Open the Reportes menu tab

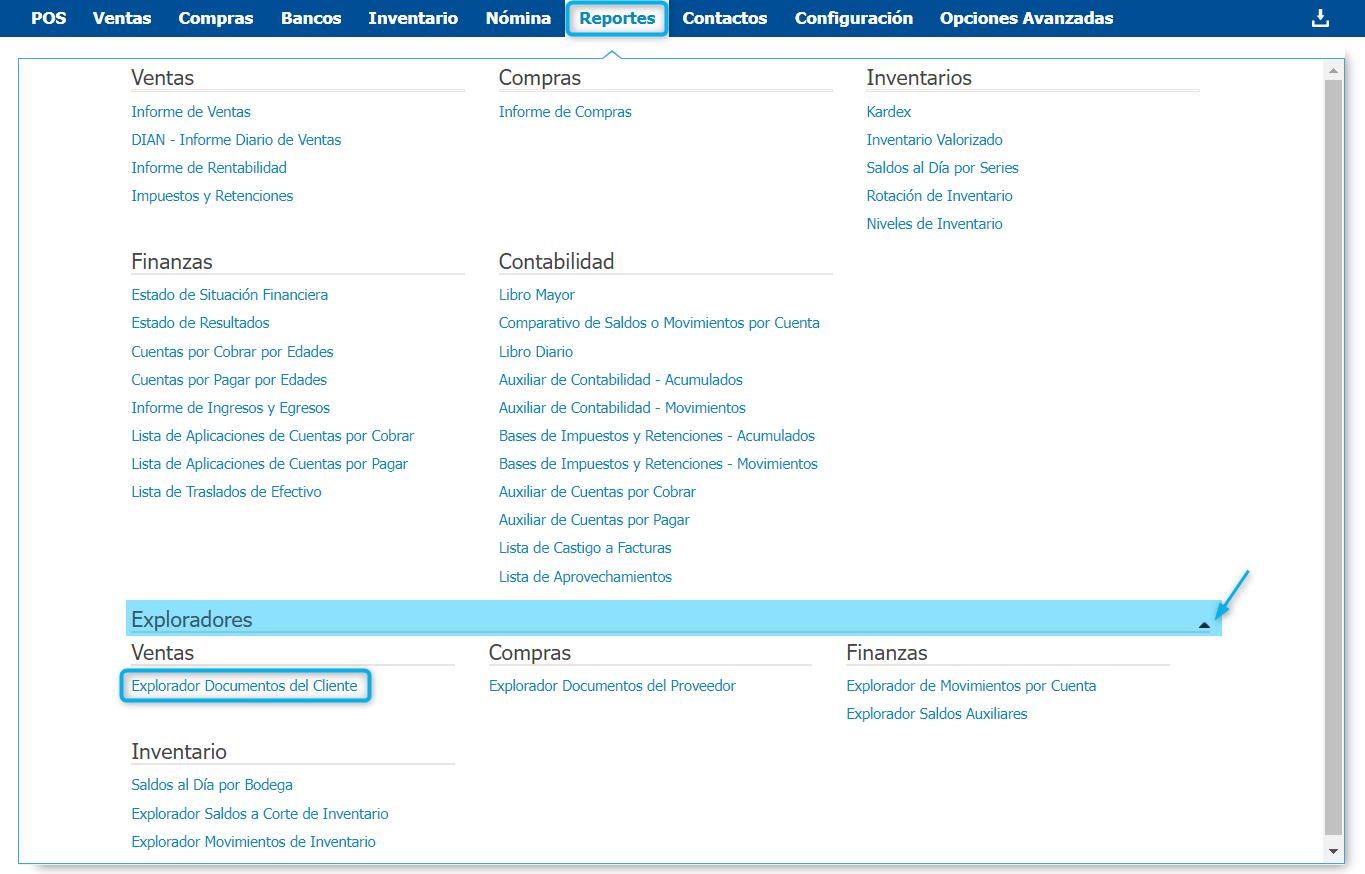(617, 18)
